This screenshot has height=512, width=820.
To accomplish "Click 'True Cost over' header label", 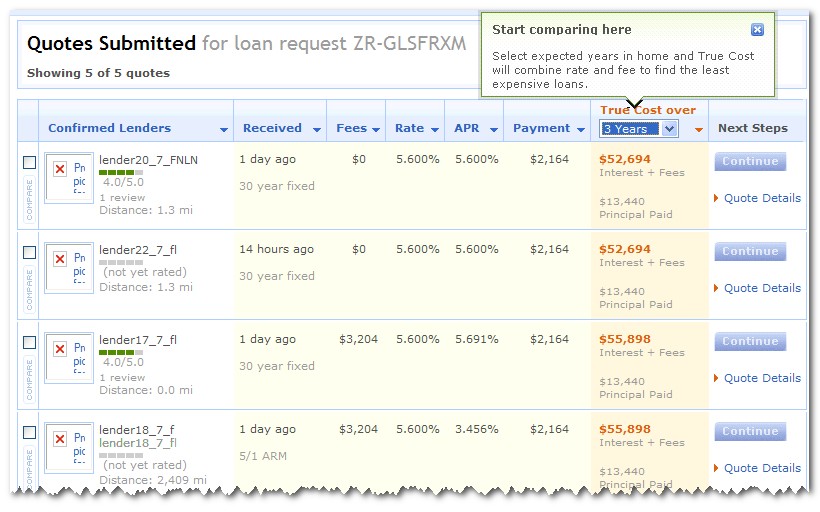I will tap(648, 110).
